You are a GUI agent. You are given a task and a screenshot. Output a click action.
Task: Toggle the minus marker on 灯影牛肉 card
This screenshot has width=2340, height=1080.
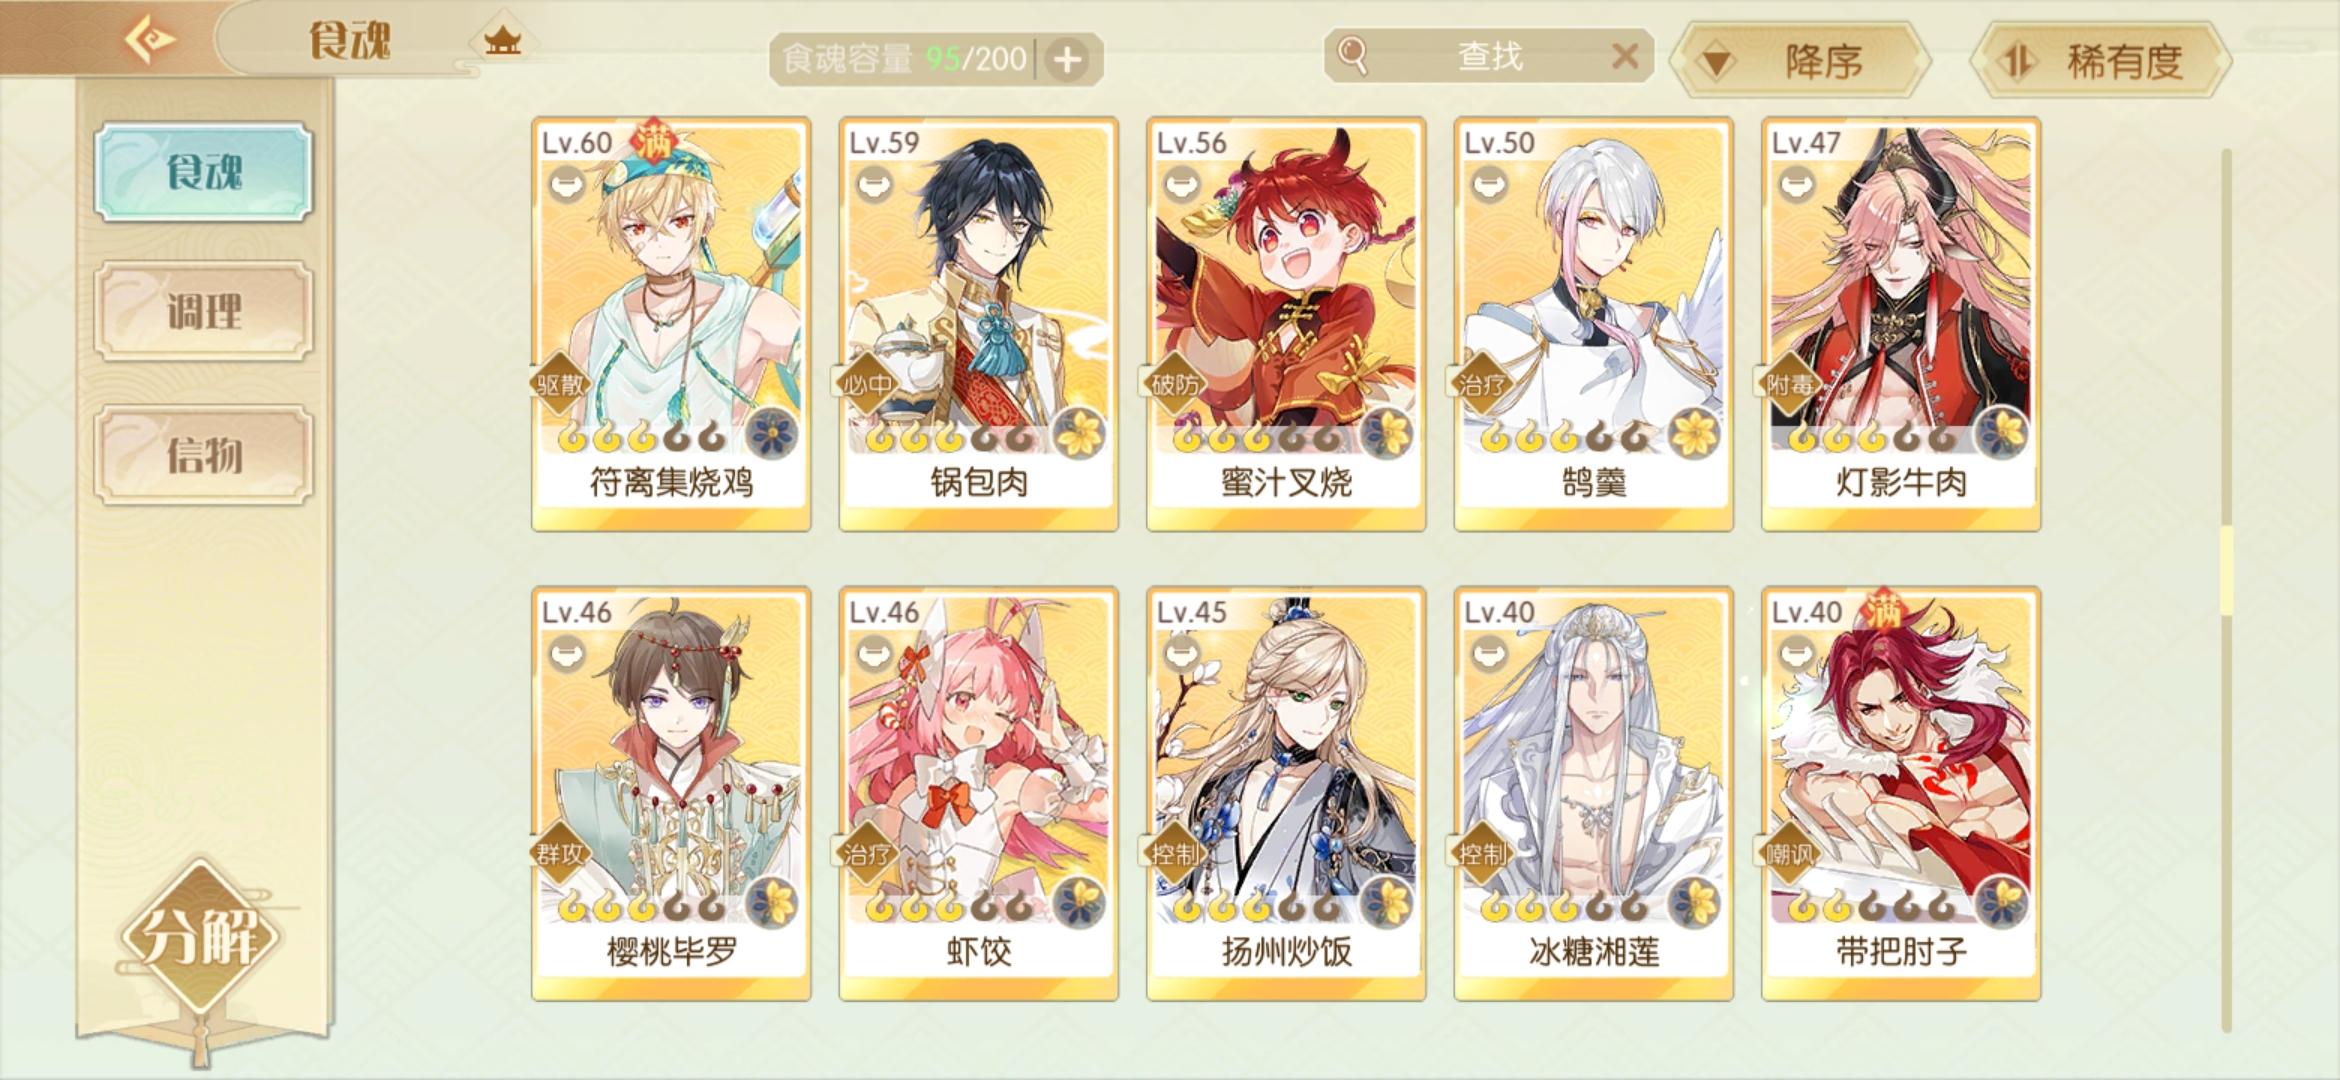(x=1798, y=185)
